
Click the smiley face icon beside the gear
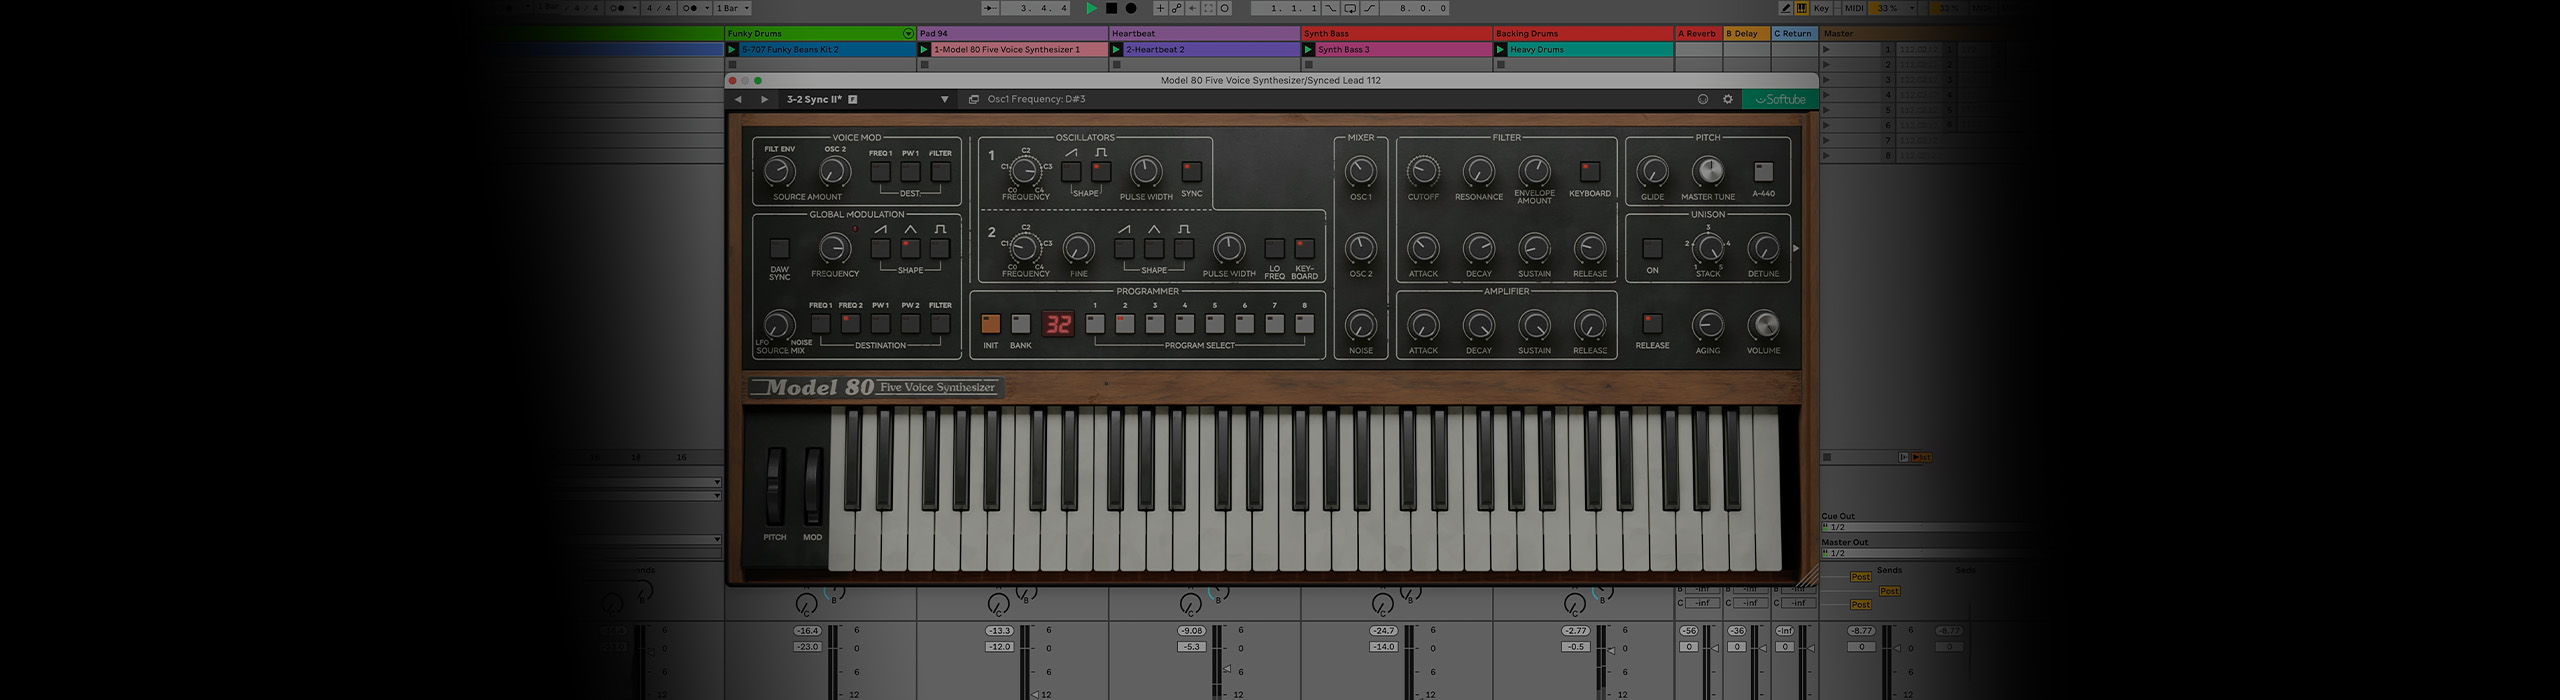coord(1703,100)
